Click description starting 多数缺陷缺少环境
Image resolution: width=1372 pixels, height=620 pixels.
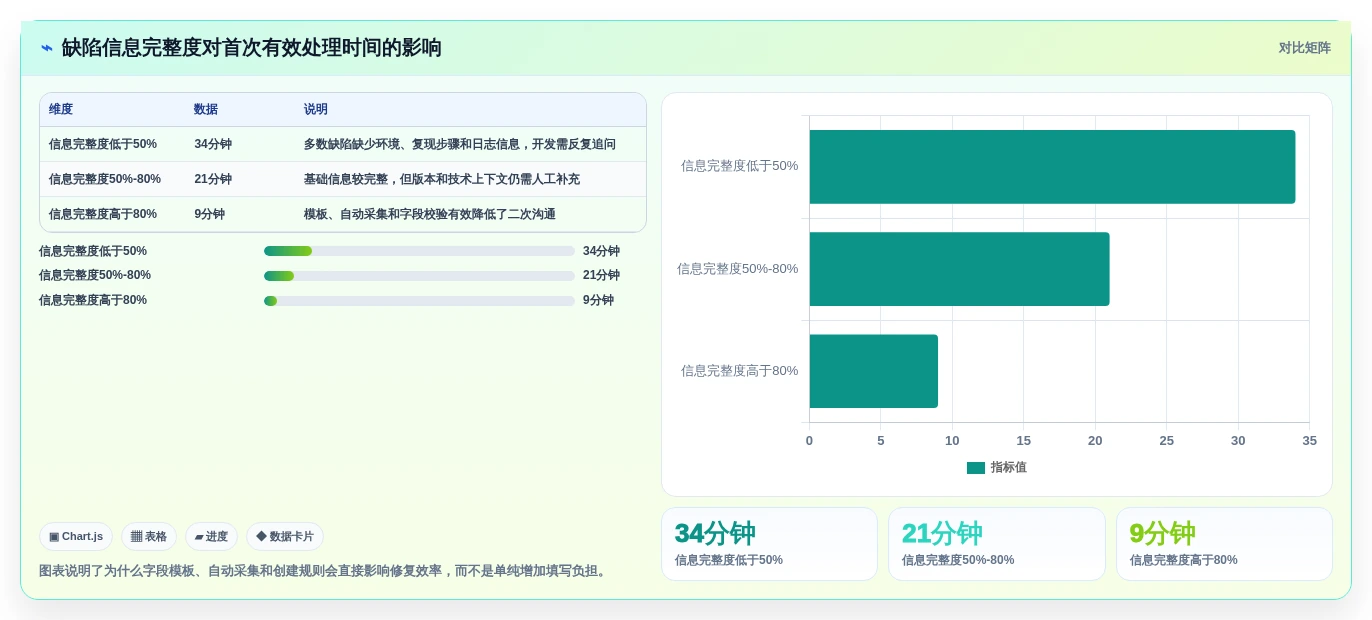pos(460,144)
